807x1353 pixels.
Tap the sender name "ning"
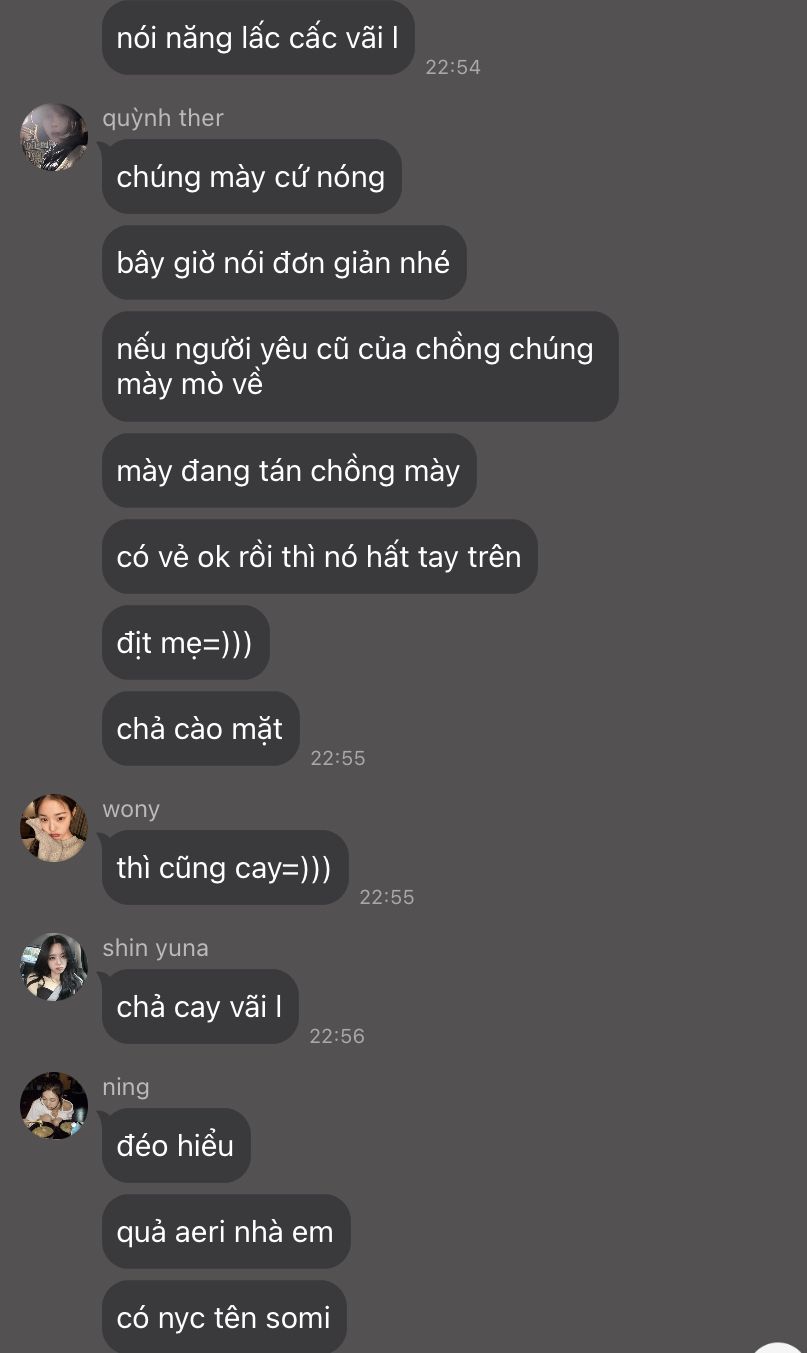point(126,1087)
